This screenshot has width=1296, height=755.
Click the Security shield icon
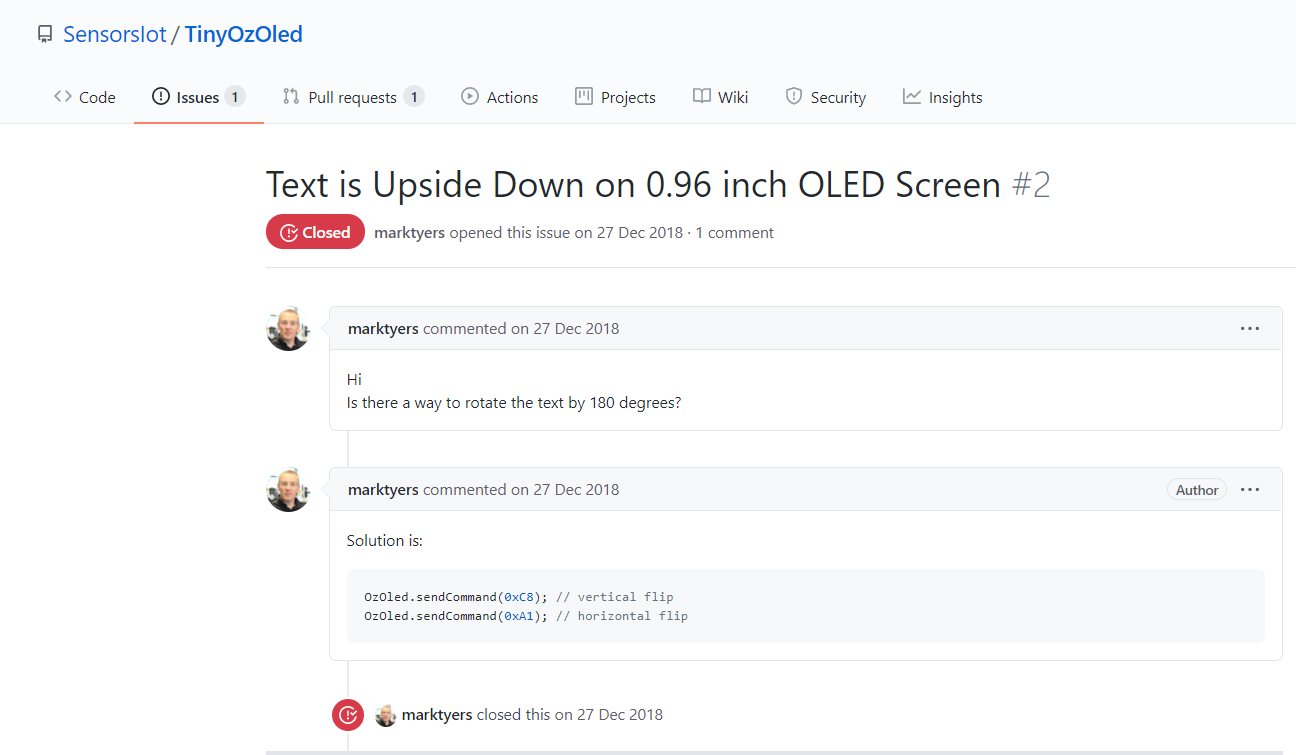(x=794, y=97)
